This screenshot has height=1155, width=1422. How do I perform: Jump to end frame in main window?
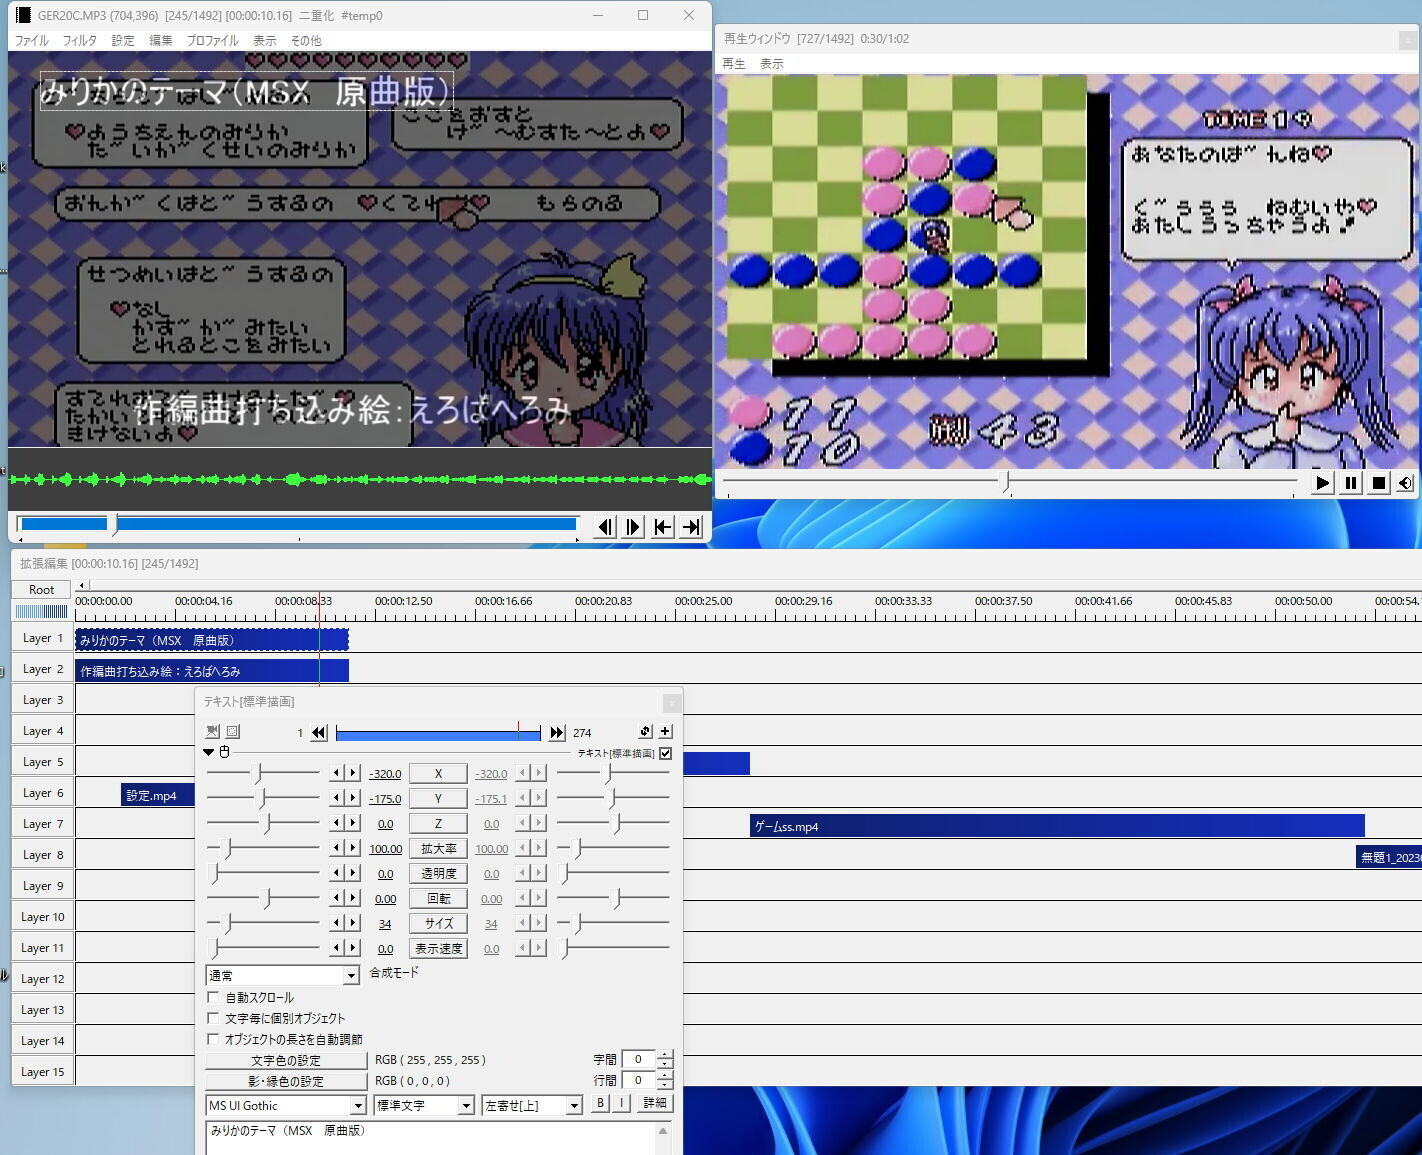coord(692,527)
